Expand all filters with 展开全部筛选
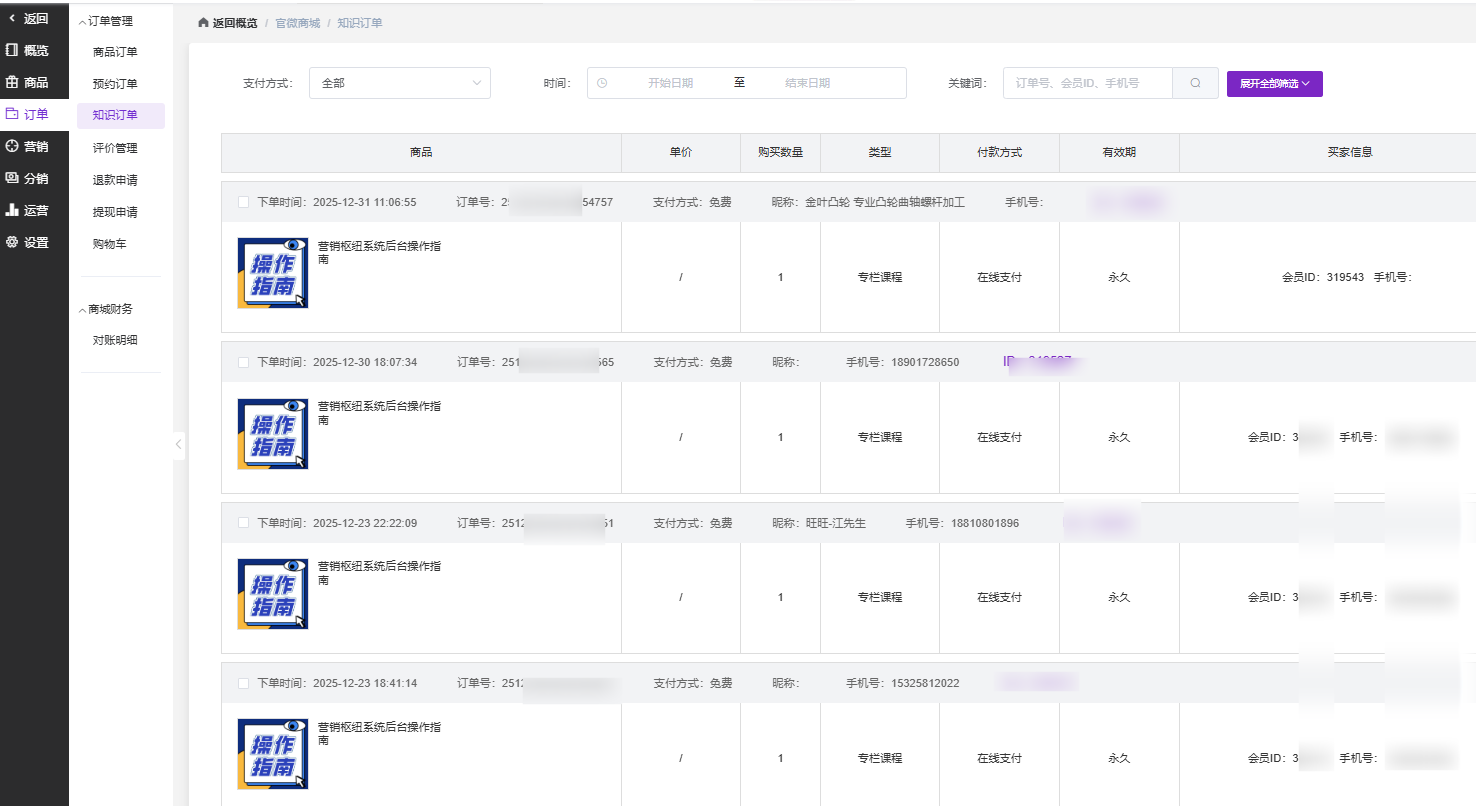This screenshot has width=1476, height=806. (x=1274, y=83)
